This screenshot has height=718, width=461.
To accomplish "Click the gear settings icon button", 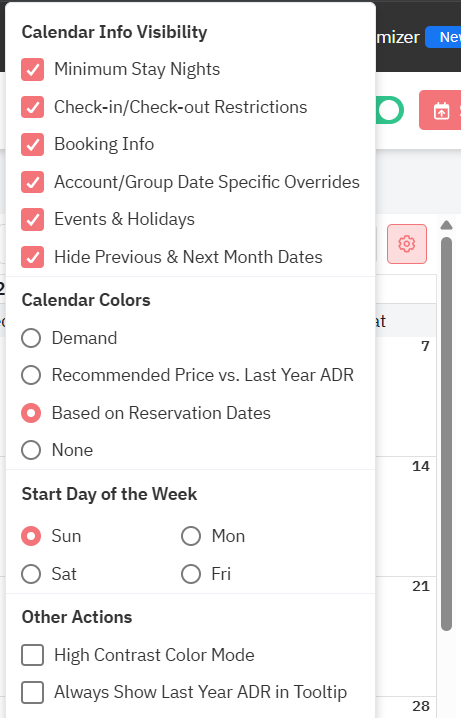I will (x=407, y=244).
